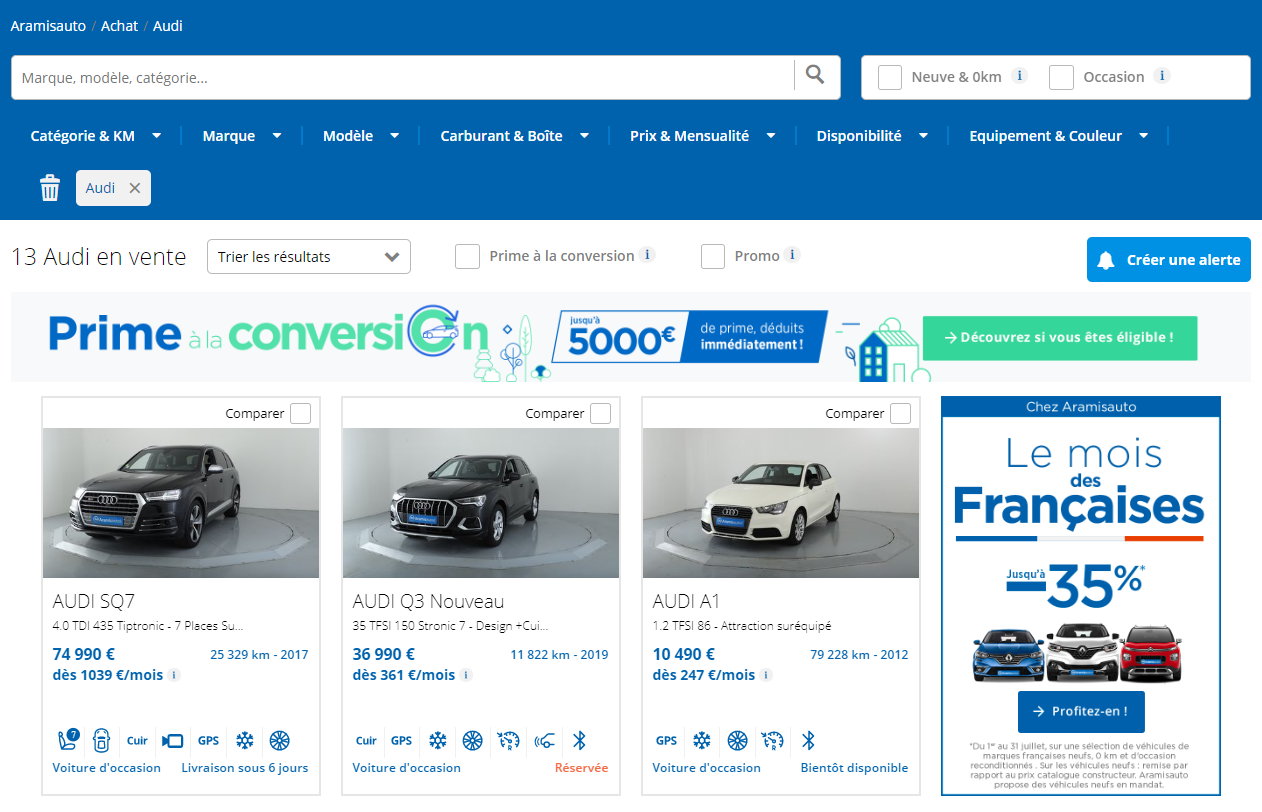
Task: Open the Trier les résultats dropdown
Action: click(308, 257)
